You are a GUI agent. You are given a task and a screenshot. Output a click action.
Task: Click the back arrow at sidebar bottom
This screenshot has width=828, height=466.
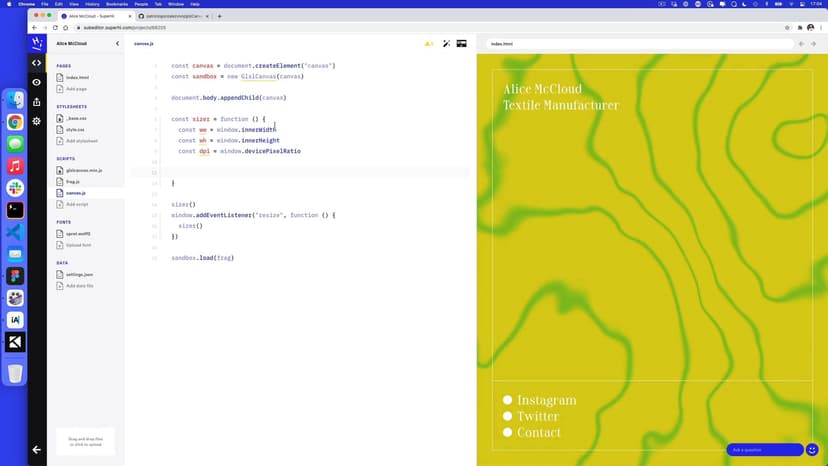37,450
